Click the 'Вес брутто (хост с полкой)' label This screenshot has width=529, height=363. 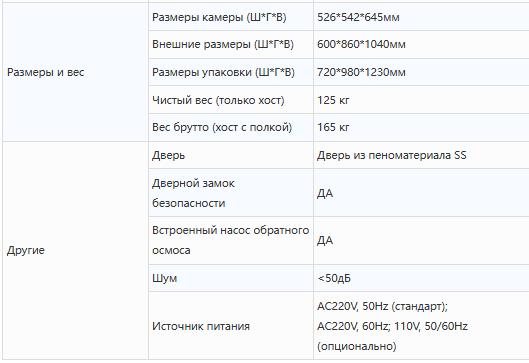[222, 127]
